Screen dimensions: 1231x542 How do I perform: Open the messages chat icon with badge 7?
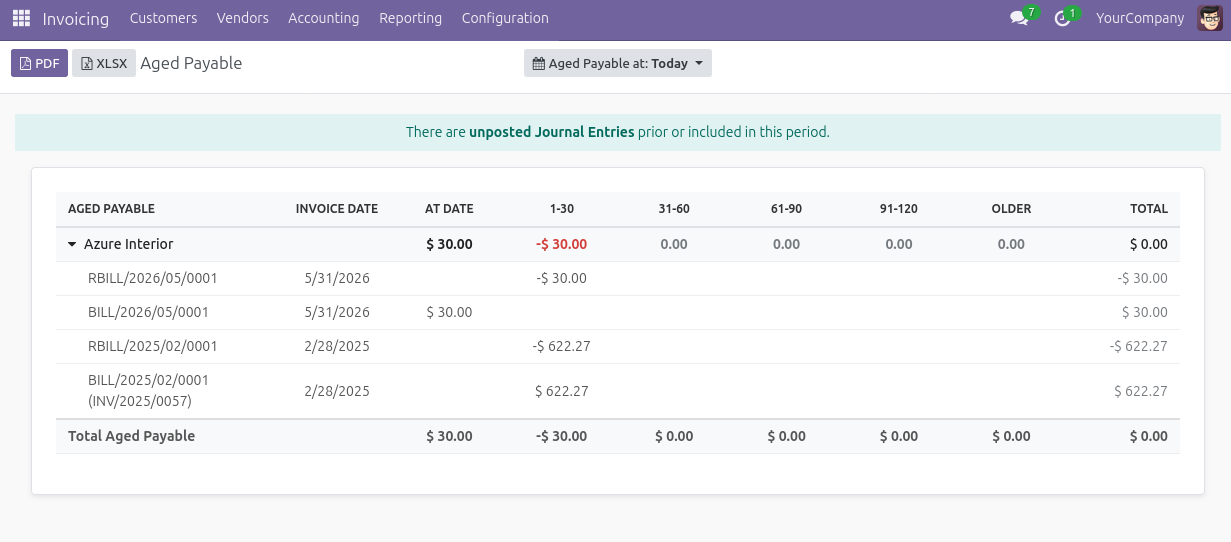point(1020,18)
